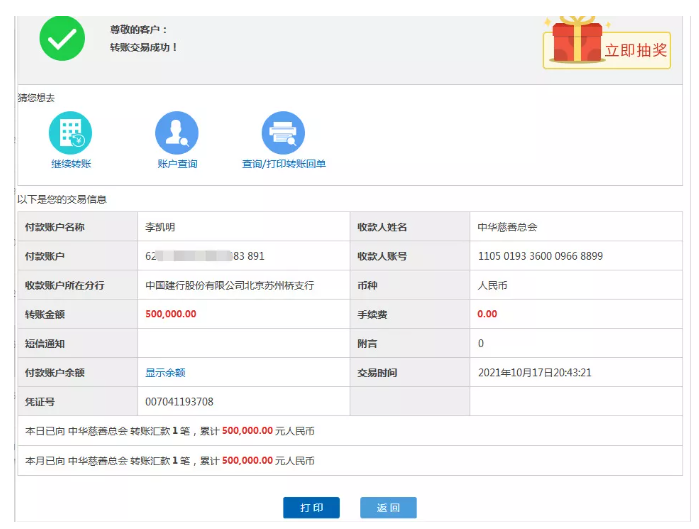The image size is (699, 529).
Task: Click the 查询/打印转账回单 printer icon
Action: (x=283, y=133)
